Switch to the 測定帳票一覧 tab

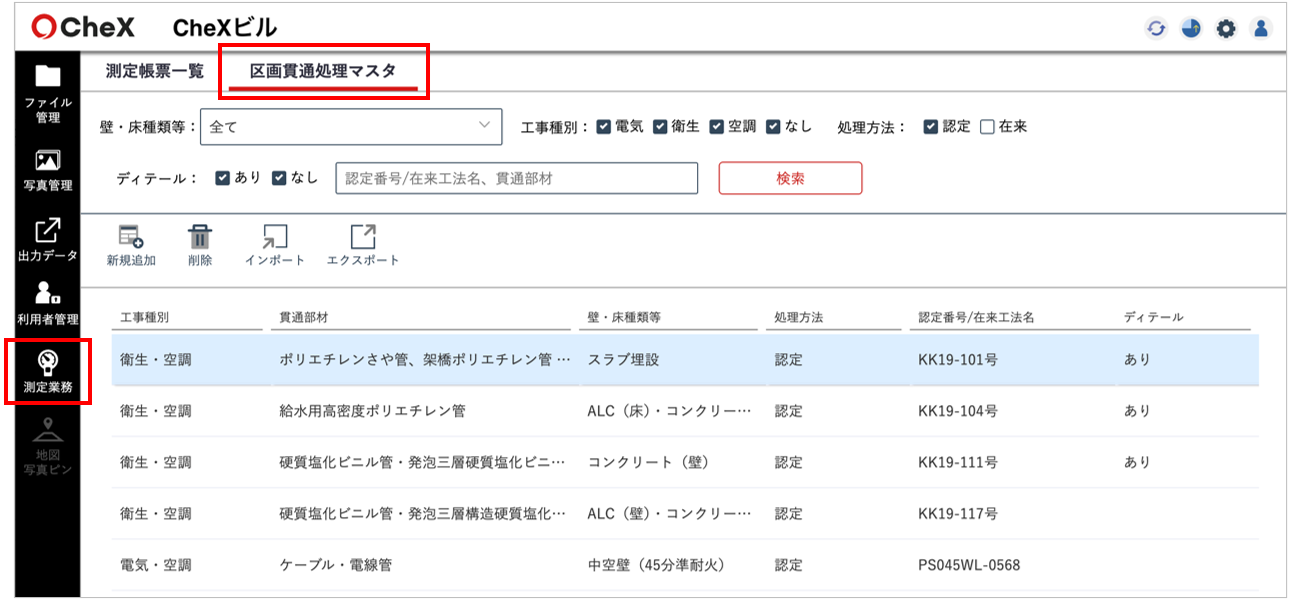click(x=155, y=72)
